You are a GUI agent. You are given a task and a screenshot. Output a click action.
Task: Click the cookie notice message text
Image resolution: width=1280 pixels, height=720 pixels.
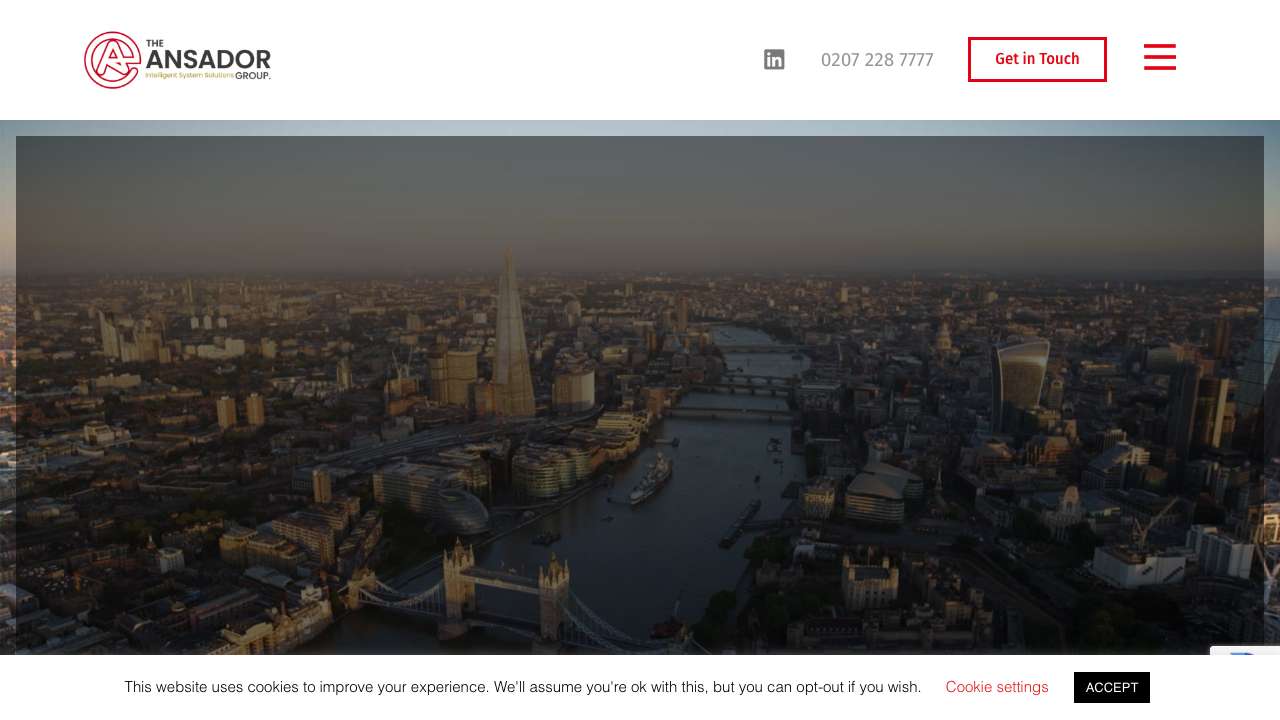coord(522,687)
